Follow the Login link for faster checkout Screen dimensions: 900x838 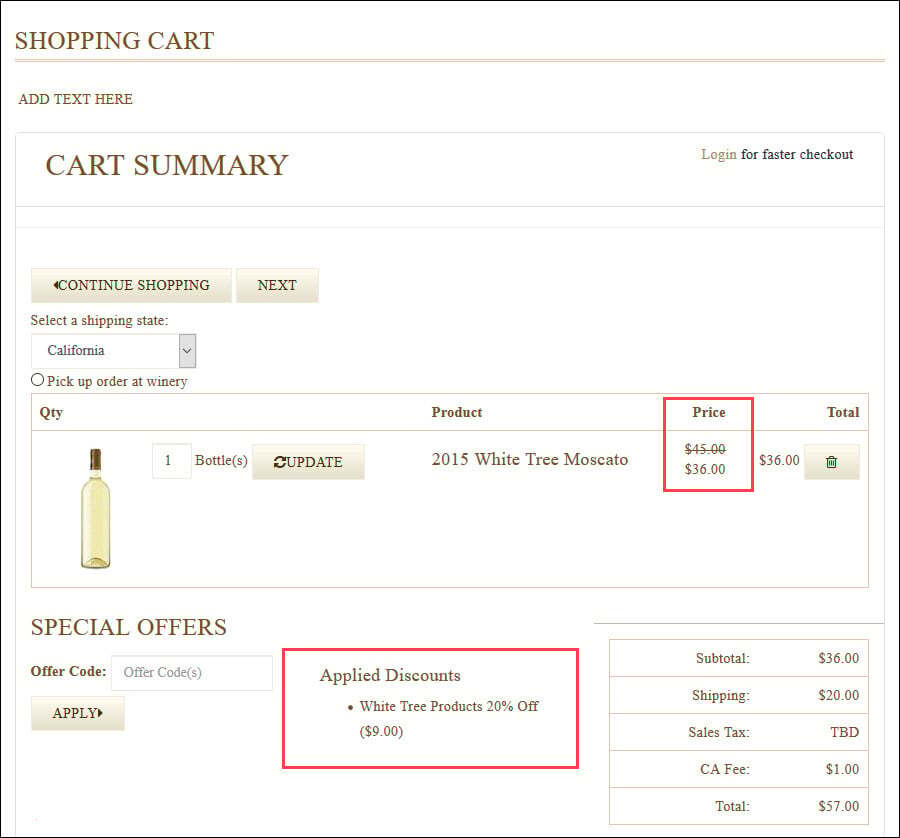click(x=719, y=154)
